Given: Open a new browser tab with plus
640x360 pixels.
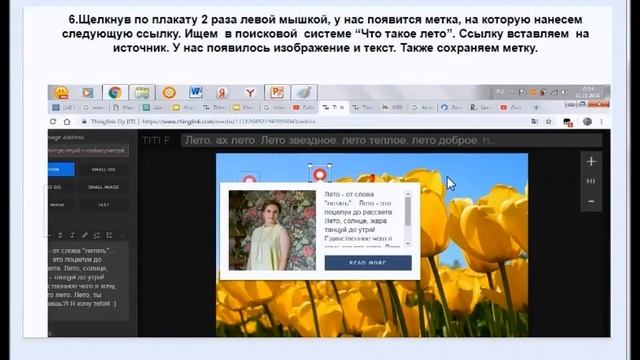Looking at the screenshot, I should coord(536,107).
